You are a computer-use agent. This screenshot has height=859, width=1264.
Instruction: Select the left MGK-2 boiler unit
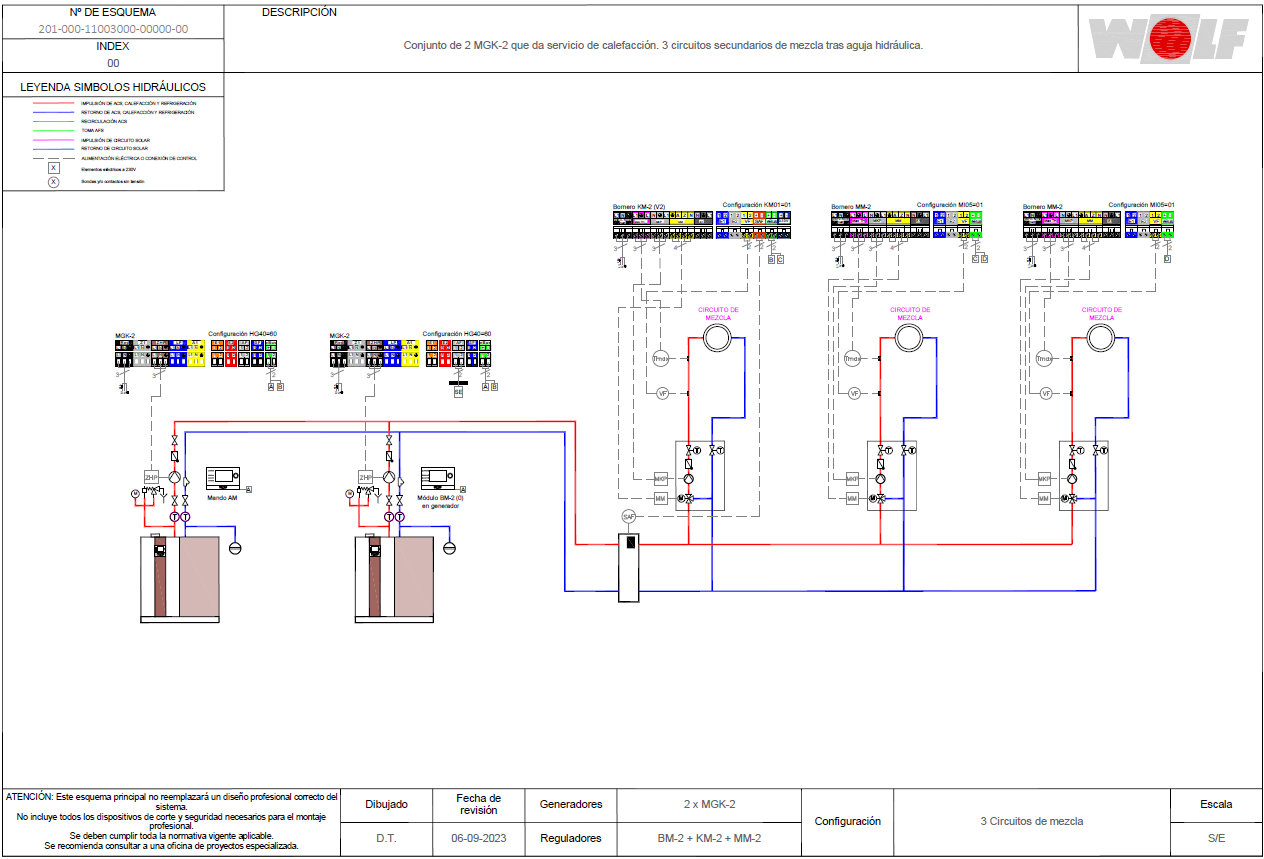point(179,579)
